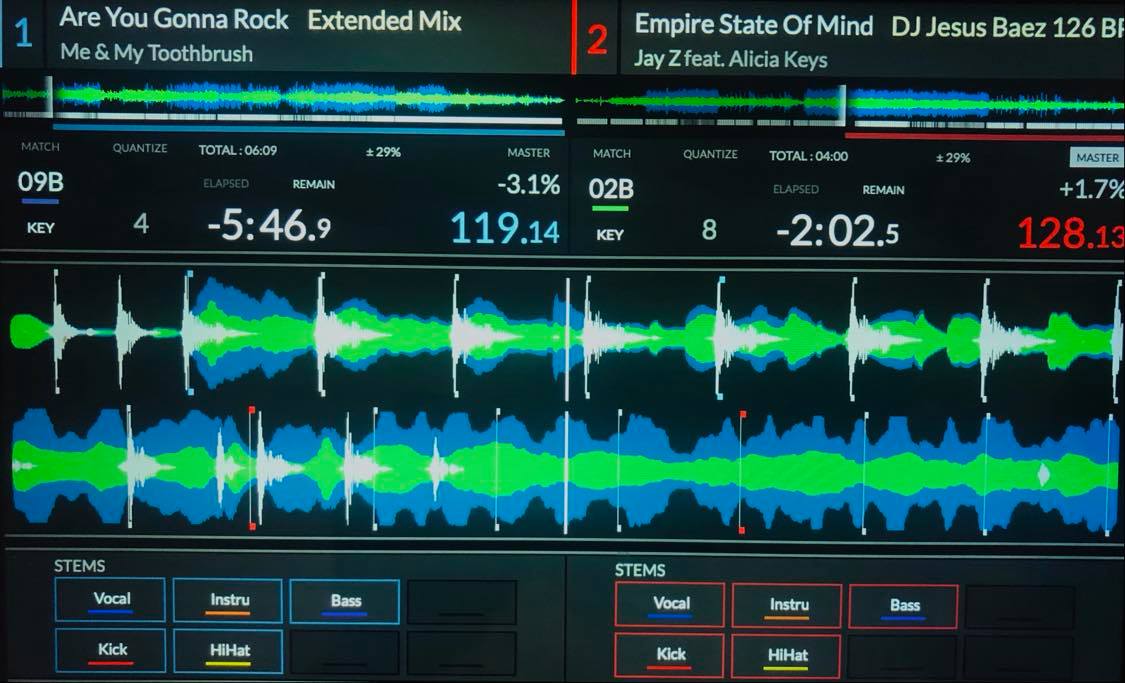Click the quantize value 4 on deck 1

(141, 225)
